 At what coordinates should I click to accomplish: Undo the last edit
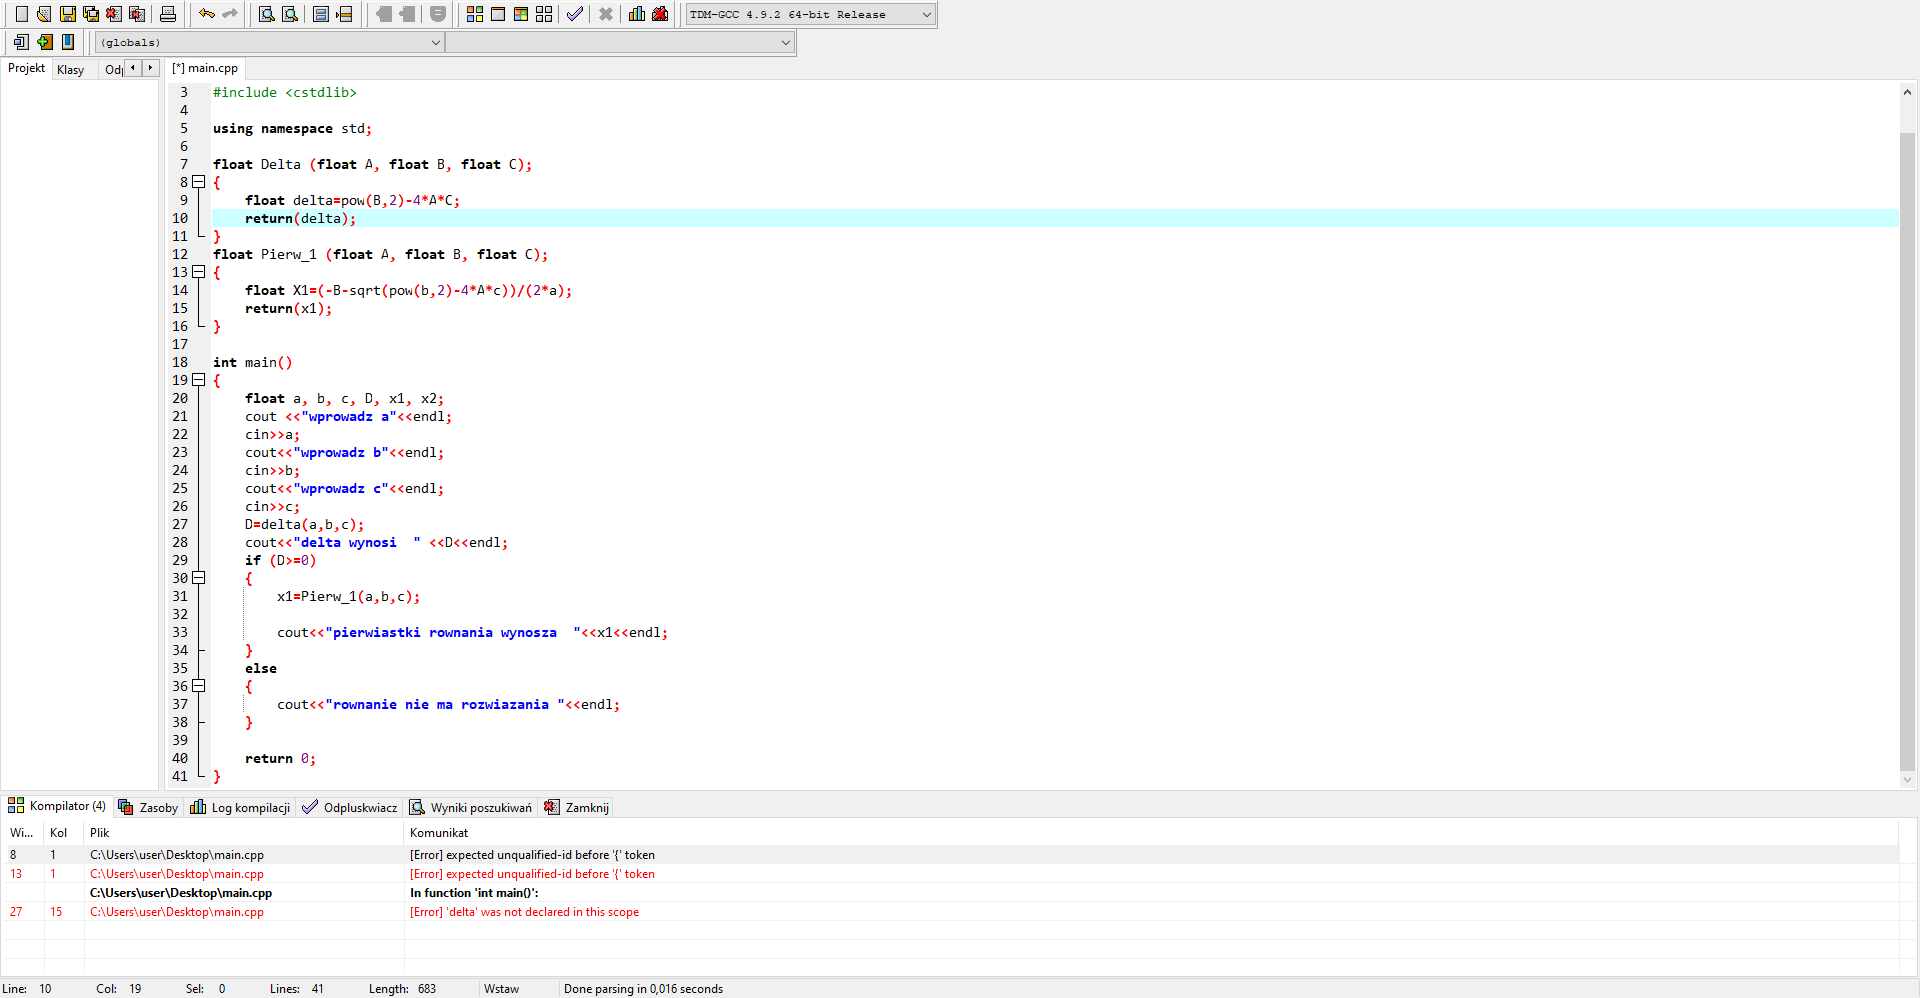[x=207, y=14]
